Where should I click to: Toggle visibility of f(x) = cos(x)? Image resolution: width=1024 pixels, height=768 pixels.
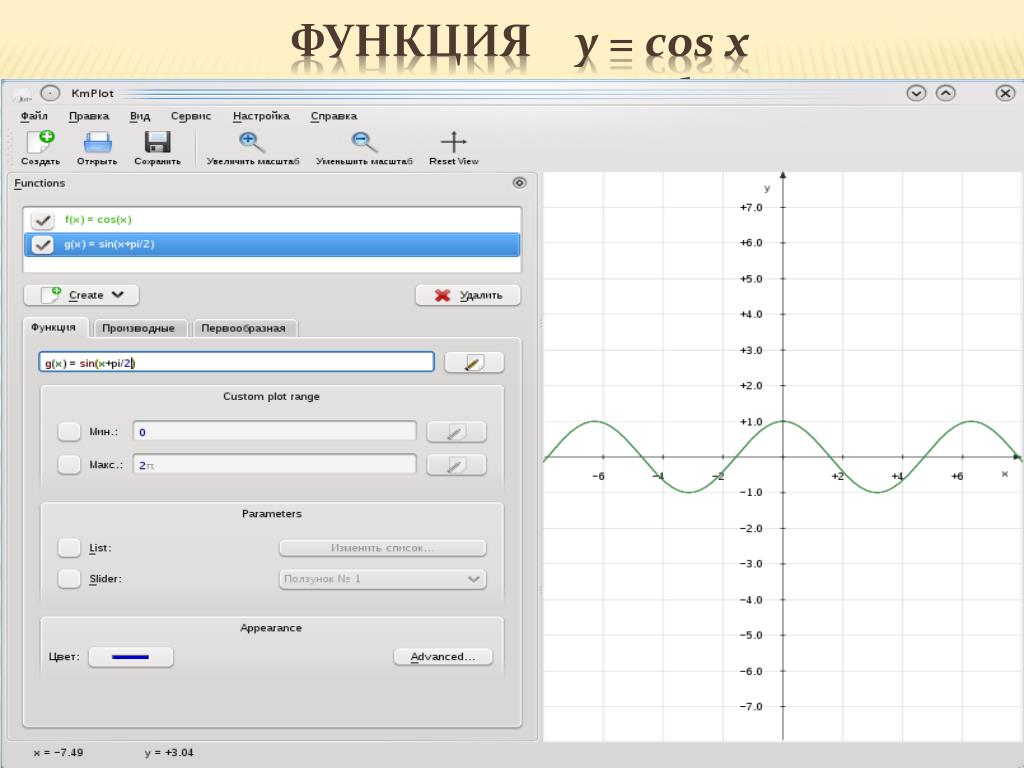click(x=42, y=220)
